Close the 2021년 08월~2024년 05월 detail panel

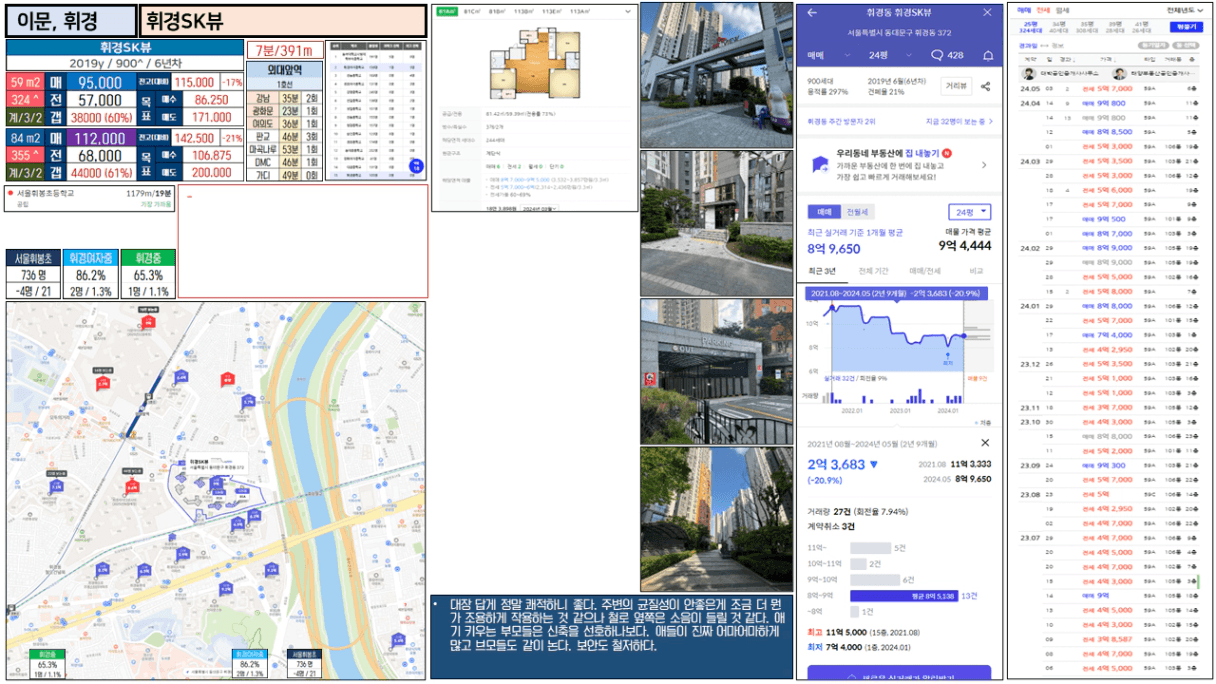(985, 442)
